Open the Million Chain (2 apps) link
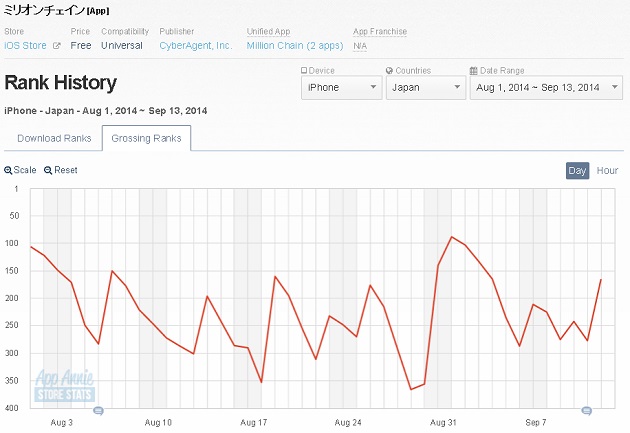 [x=295, y=45]
